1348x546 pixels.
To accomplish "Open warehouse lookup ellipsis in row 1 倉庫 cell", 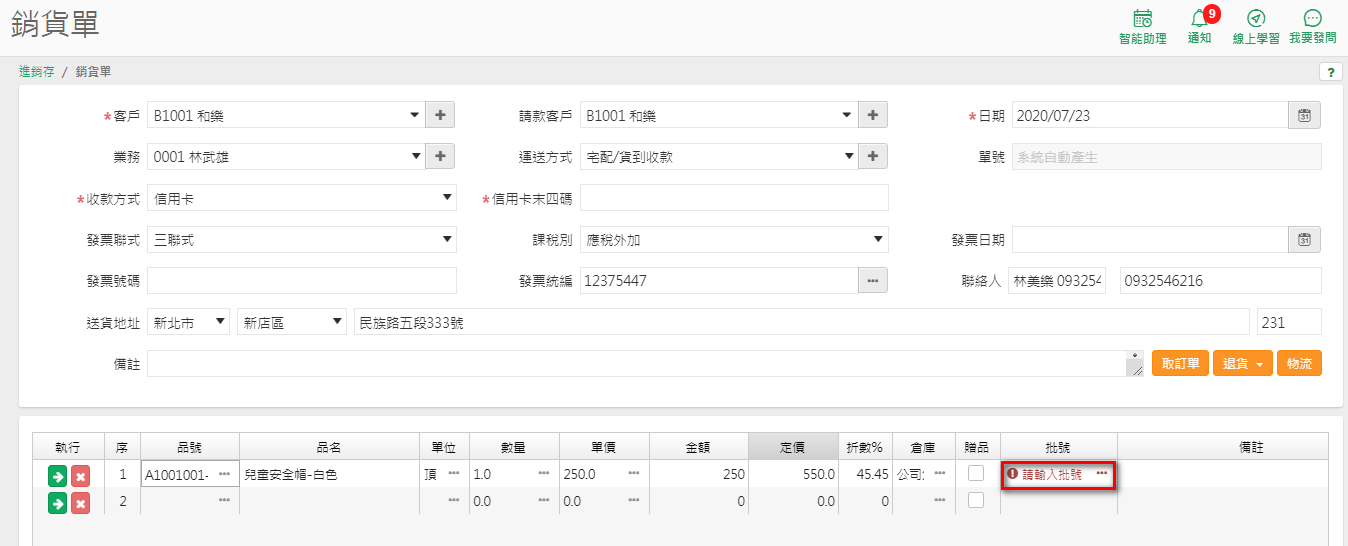I will (x=940, y=474).
